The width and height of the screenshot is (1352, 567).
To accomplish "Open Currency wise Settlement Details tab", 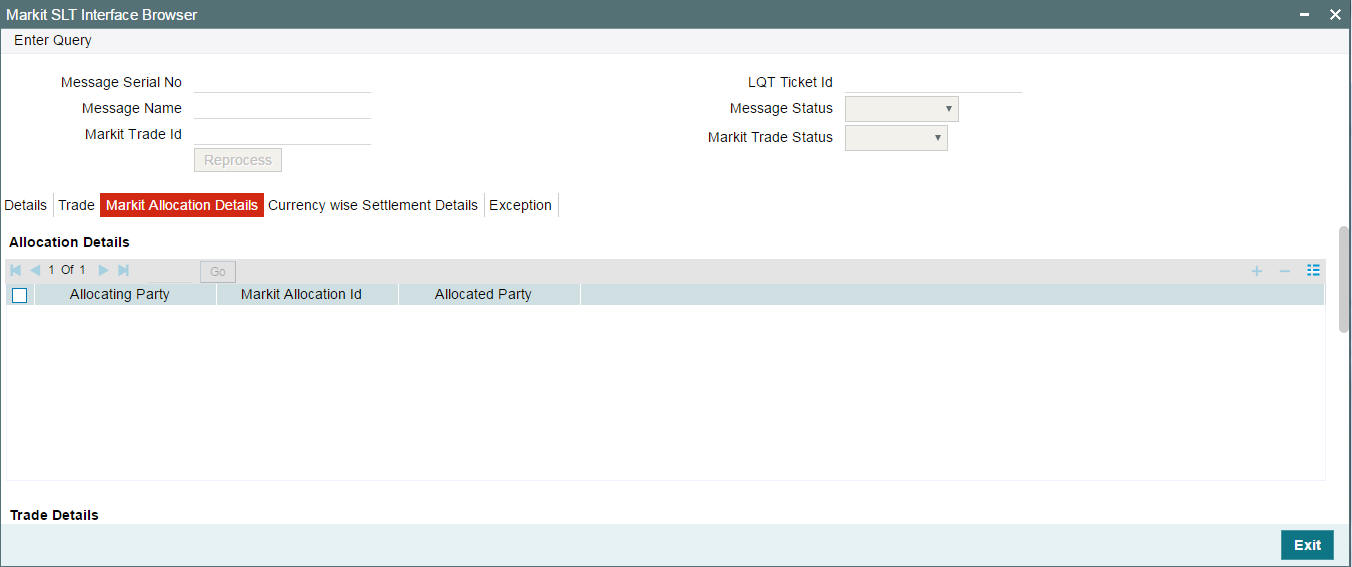I will click(x=373, y=205).
